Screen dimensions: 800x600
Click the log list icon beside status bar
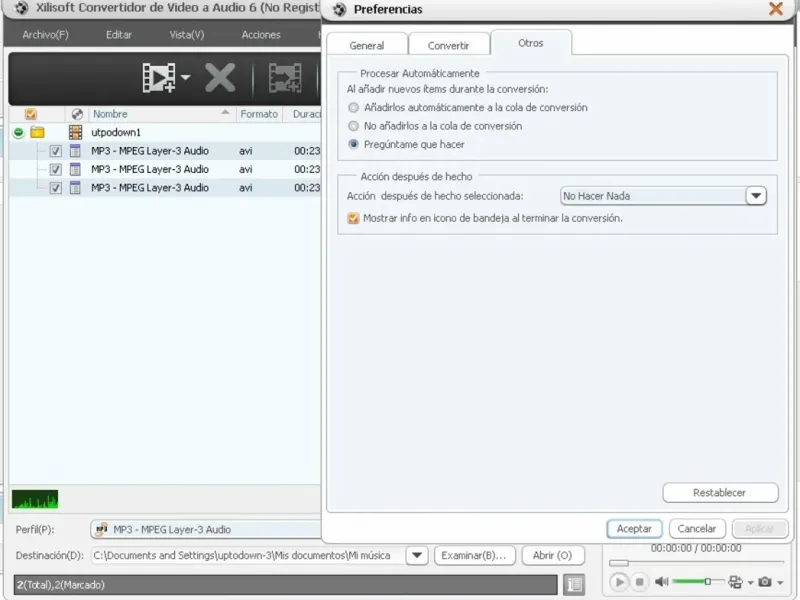(574, 585)
